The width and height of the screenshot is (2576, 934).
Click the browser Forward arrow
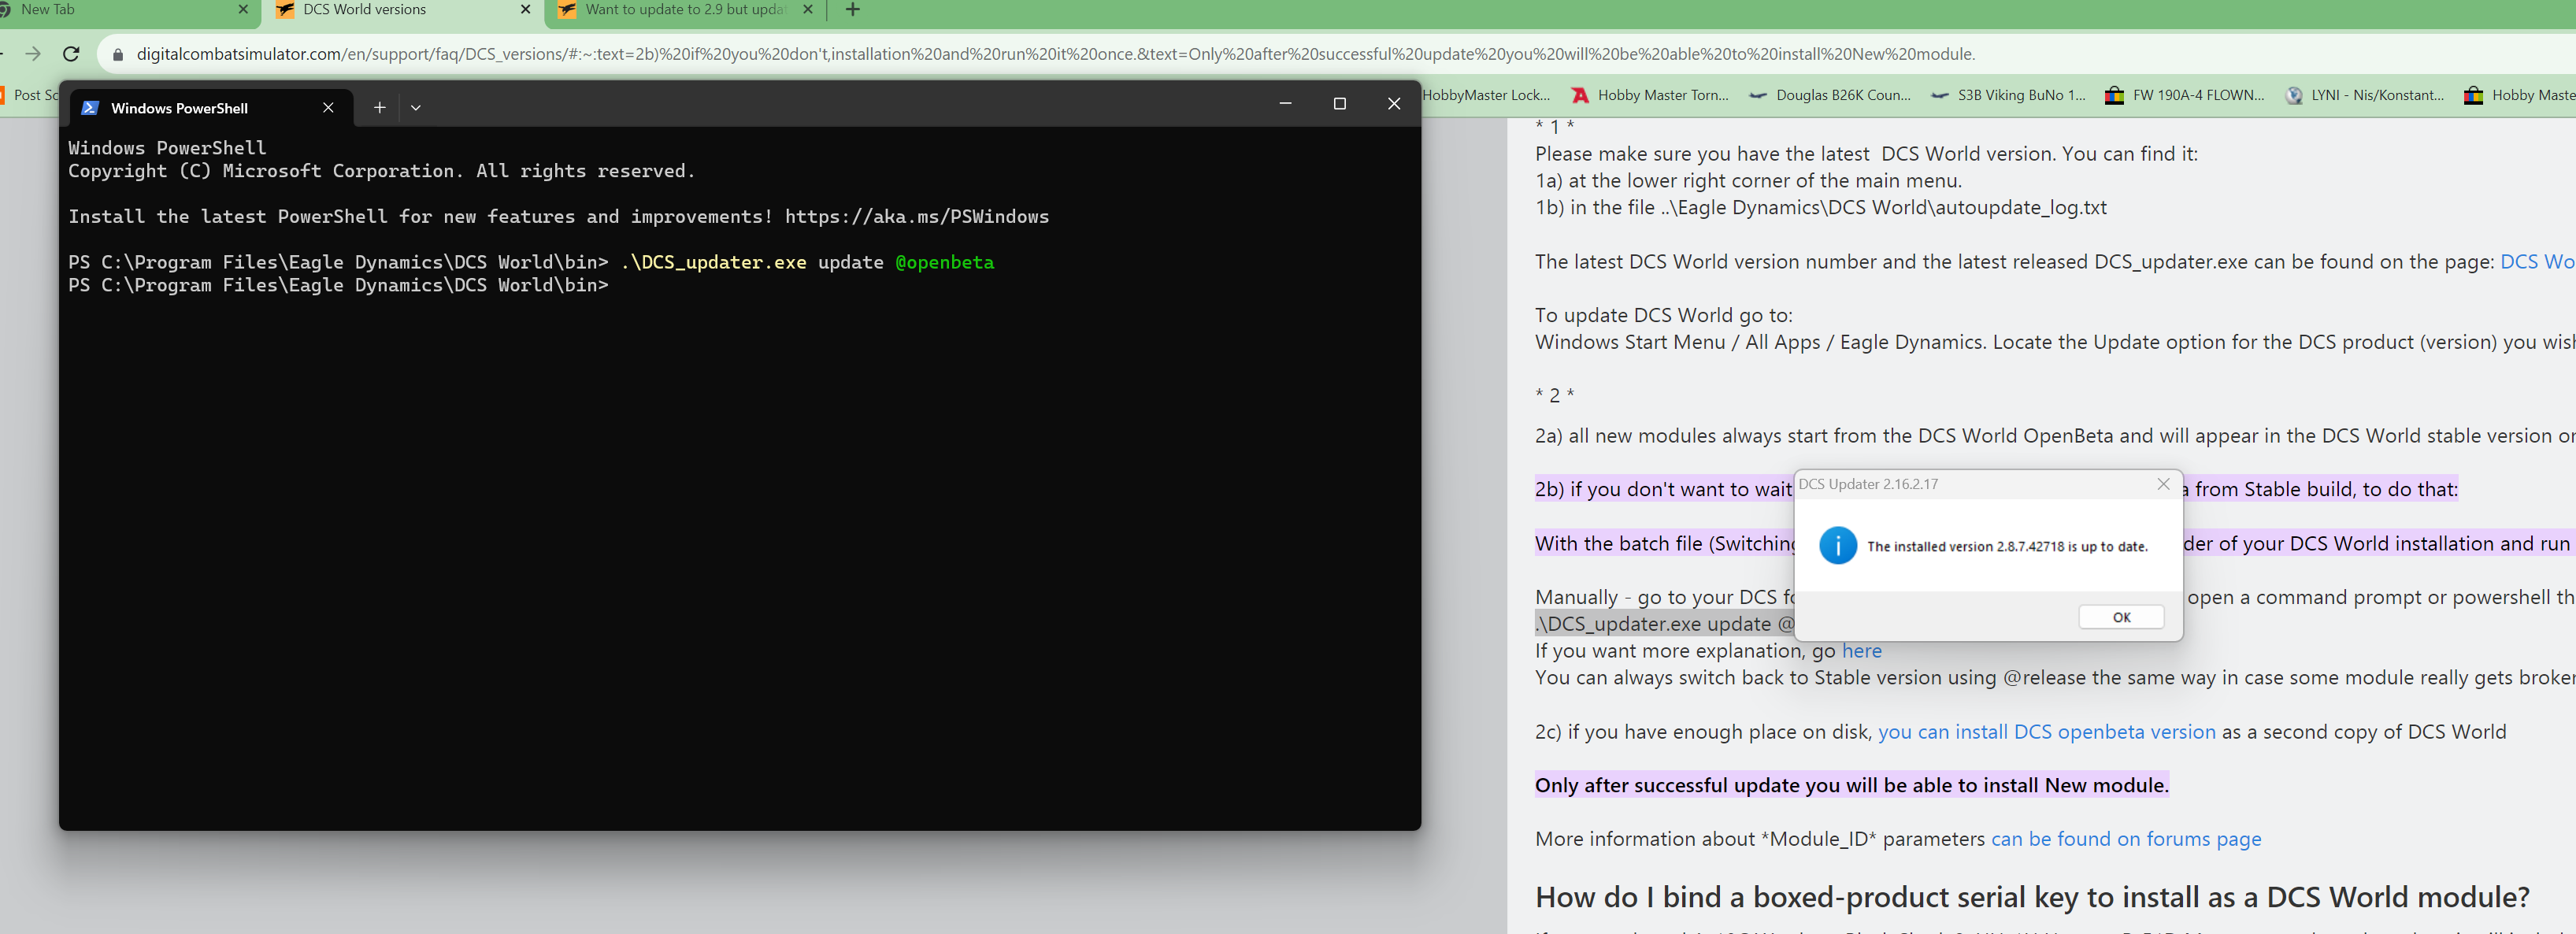(x=33, y=54)
